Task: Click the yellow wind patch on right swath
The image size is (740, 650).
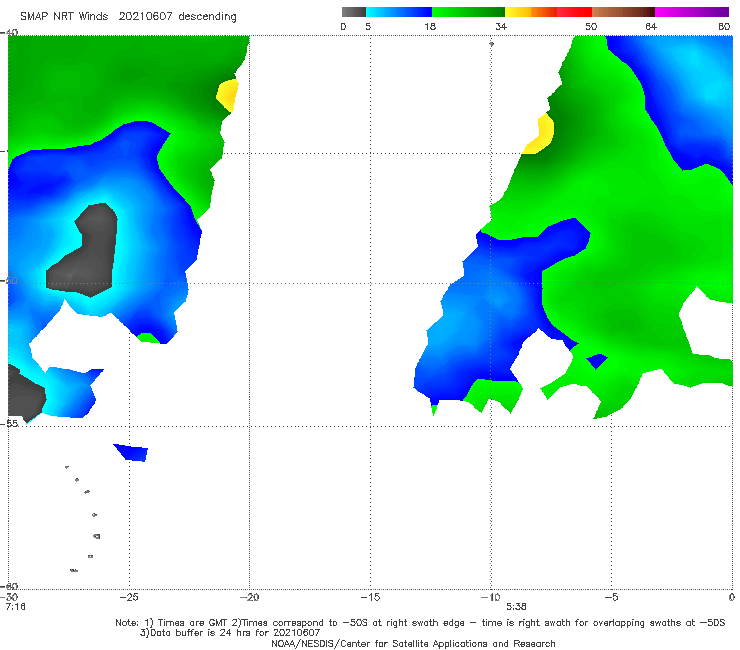Action: 540,135
